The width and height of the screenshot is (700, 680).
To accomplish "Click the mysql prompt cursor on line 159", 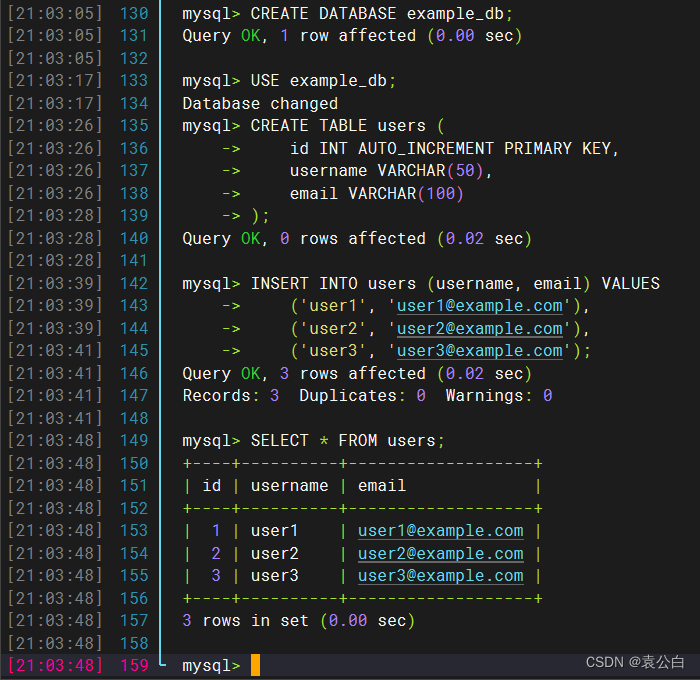I will coord(255,665).
